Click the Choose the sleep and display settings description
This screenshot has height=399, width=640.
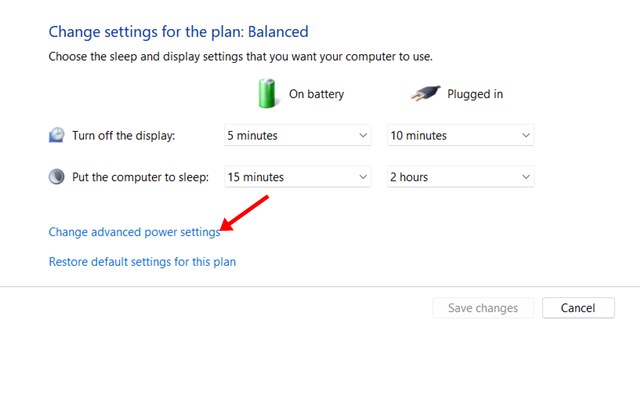(x=240, y=56)
